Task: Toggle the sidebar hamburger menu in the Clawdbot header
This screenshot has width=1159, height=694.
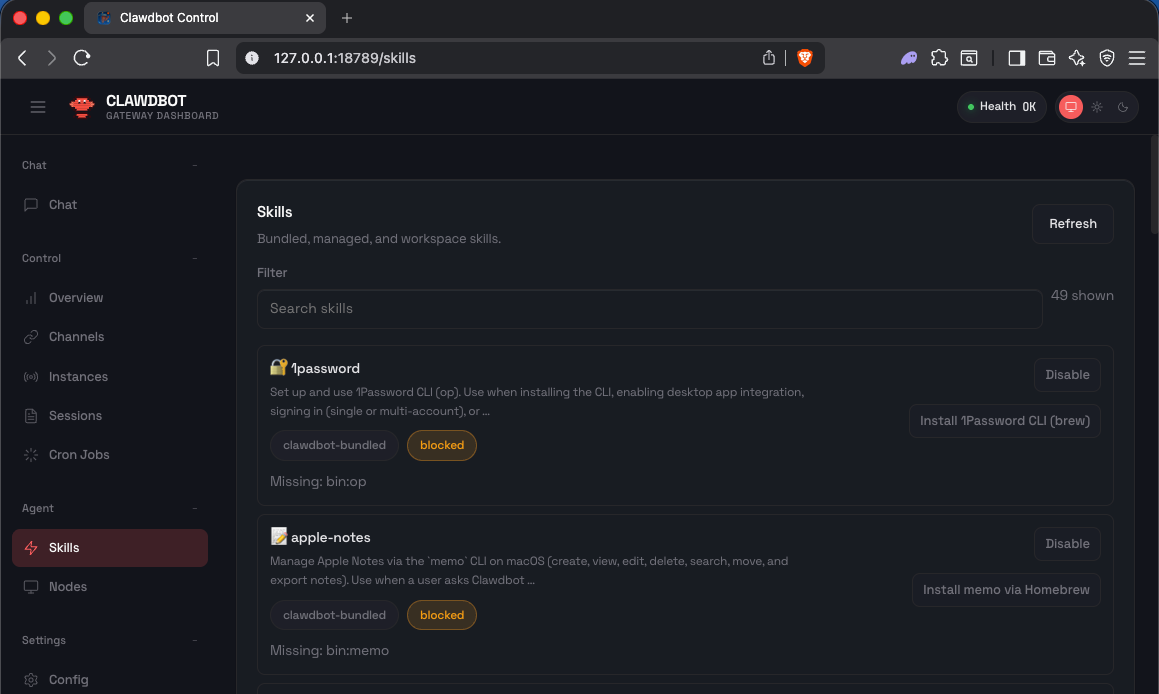Action: click(x=38, y=107)
